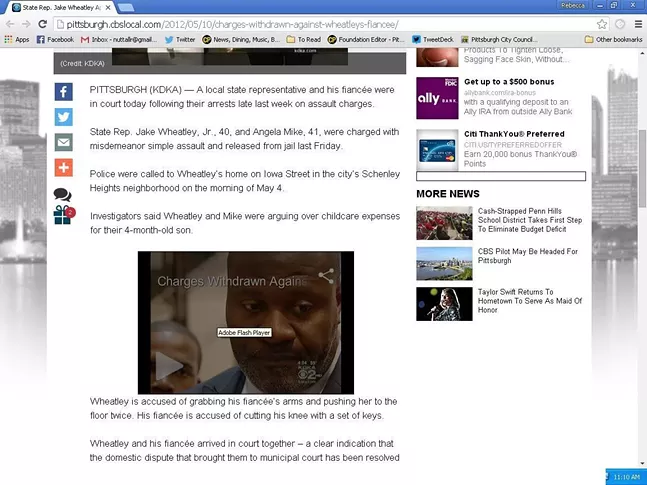Open Chrome hamburger menu

[x=638, y=24]
